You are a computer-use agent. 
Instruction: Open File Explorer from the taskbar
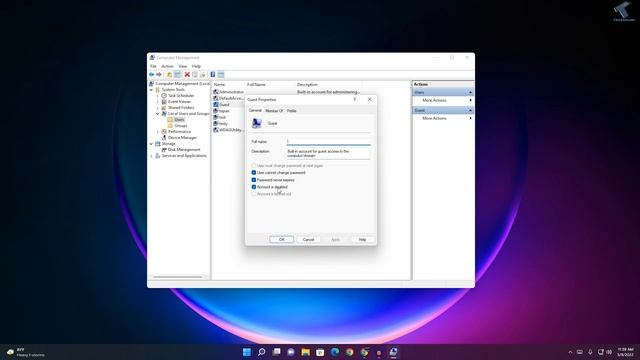point(305,352)
